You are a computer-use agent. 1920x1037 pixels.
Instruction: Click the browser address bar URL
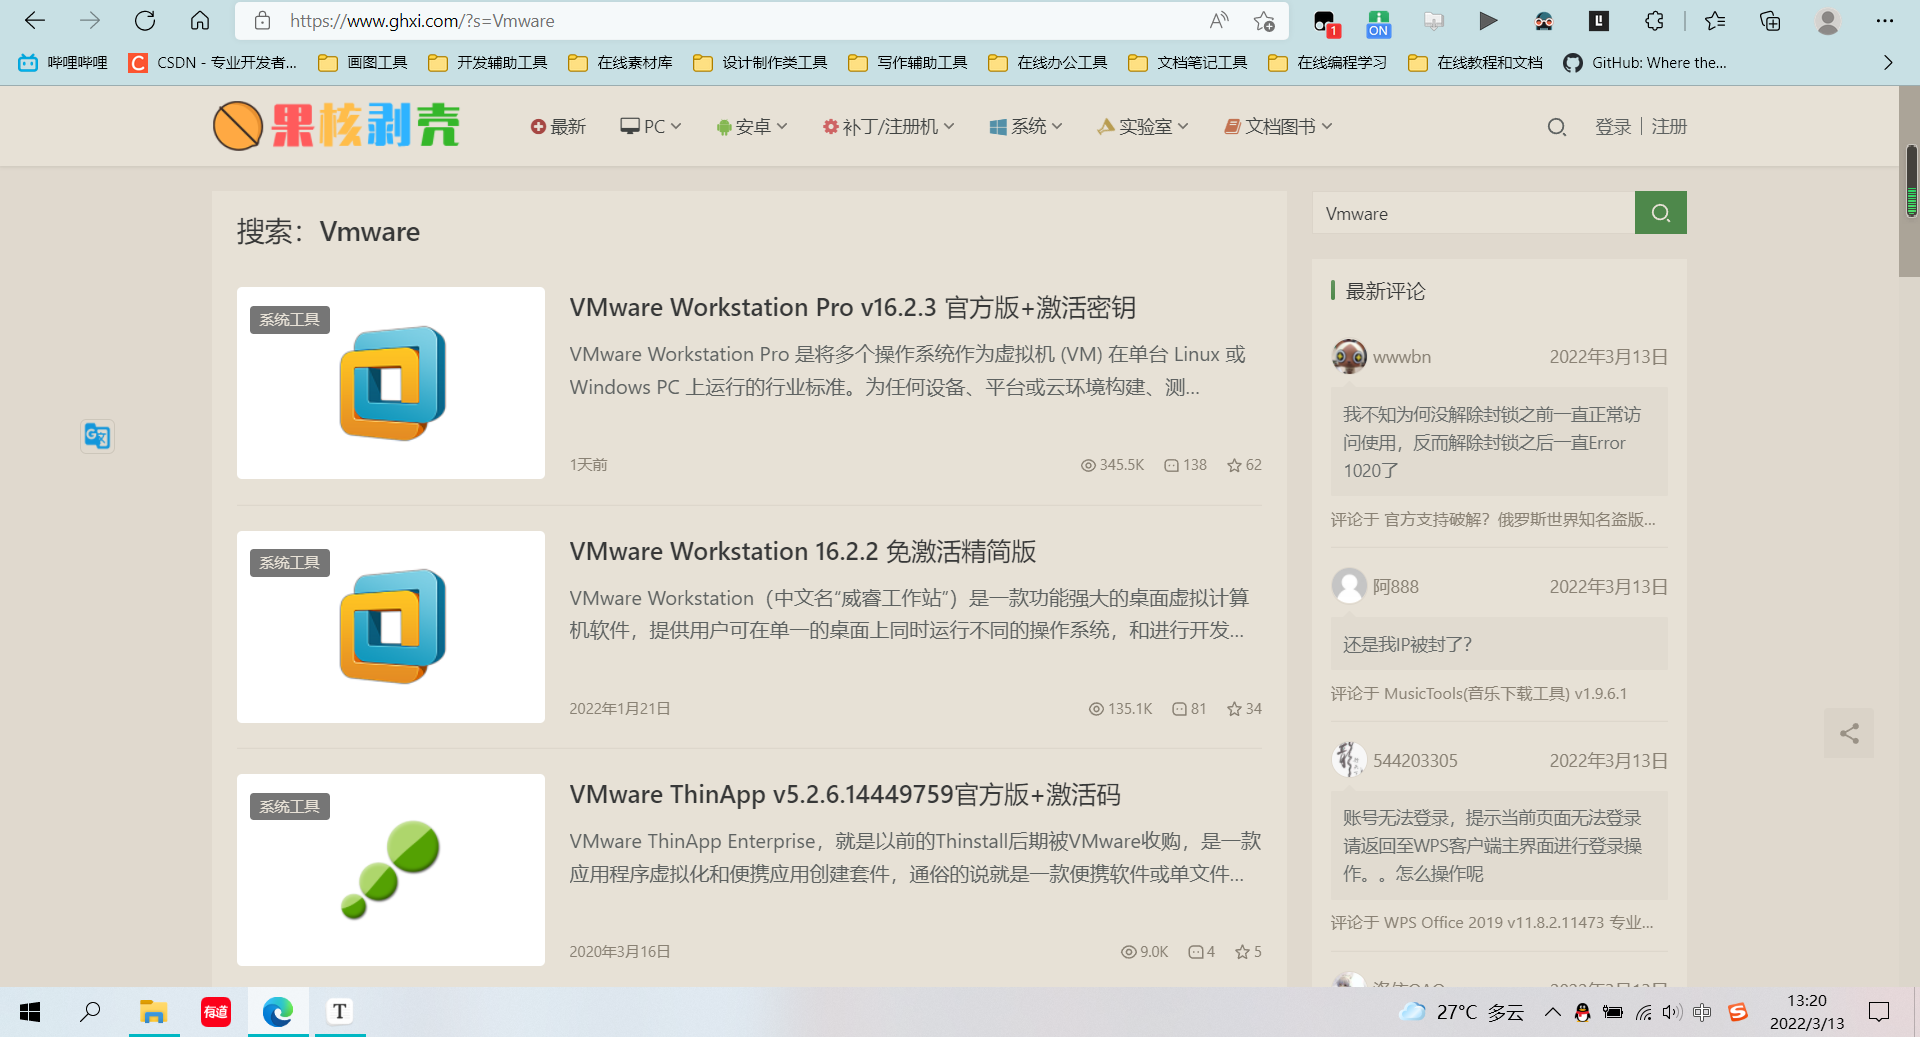point(422,21)
